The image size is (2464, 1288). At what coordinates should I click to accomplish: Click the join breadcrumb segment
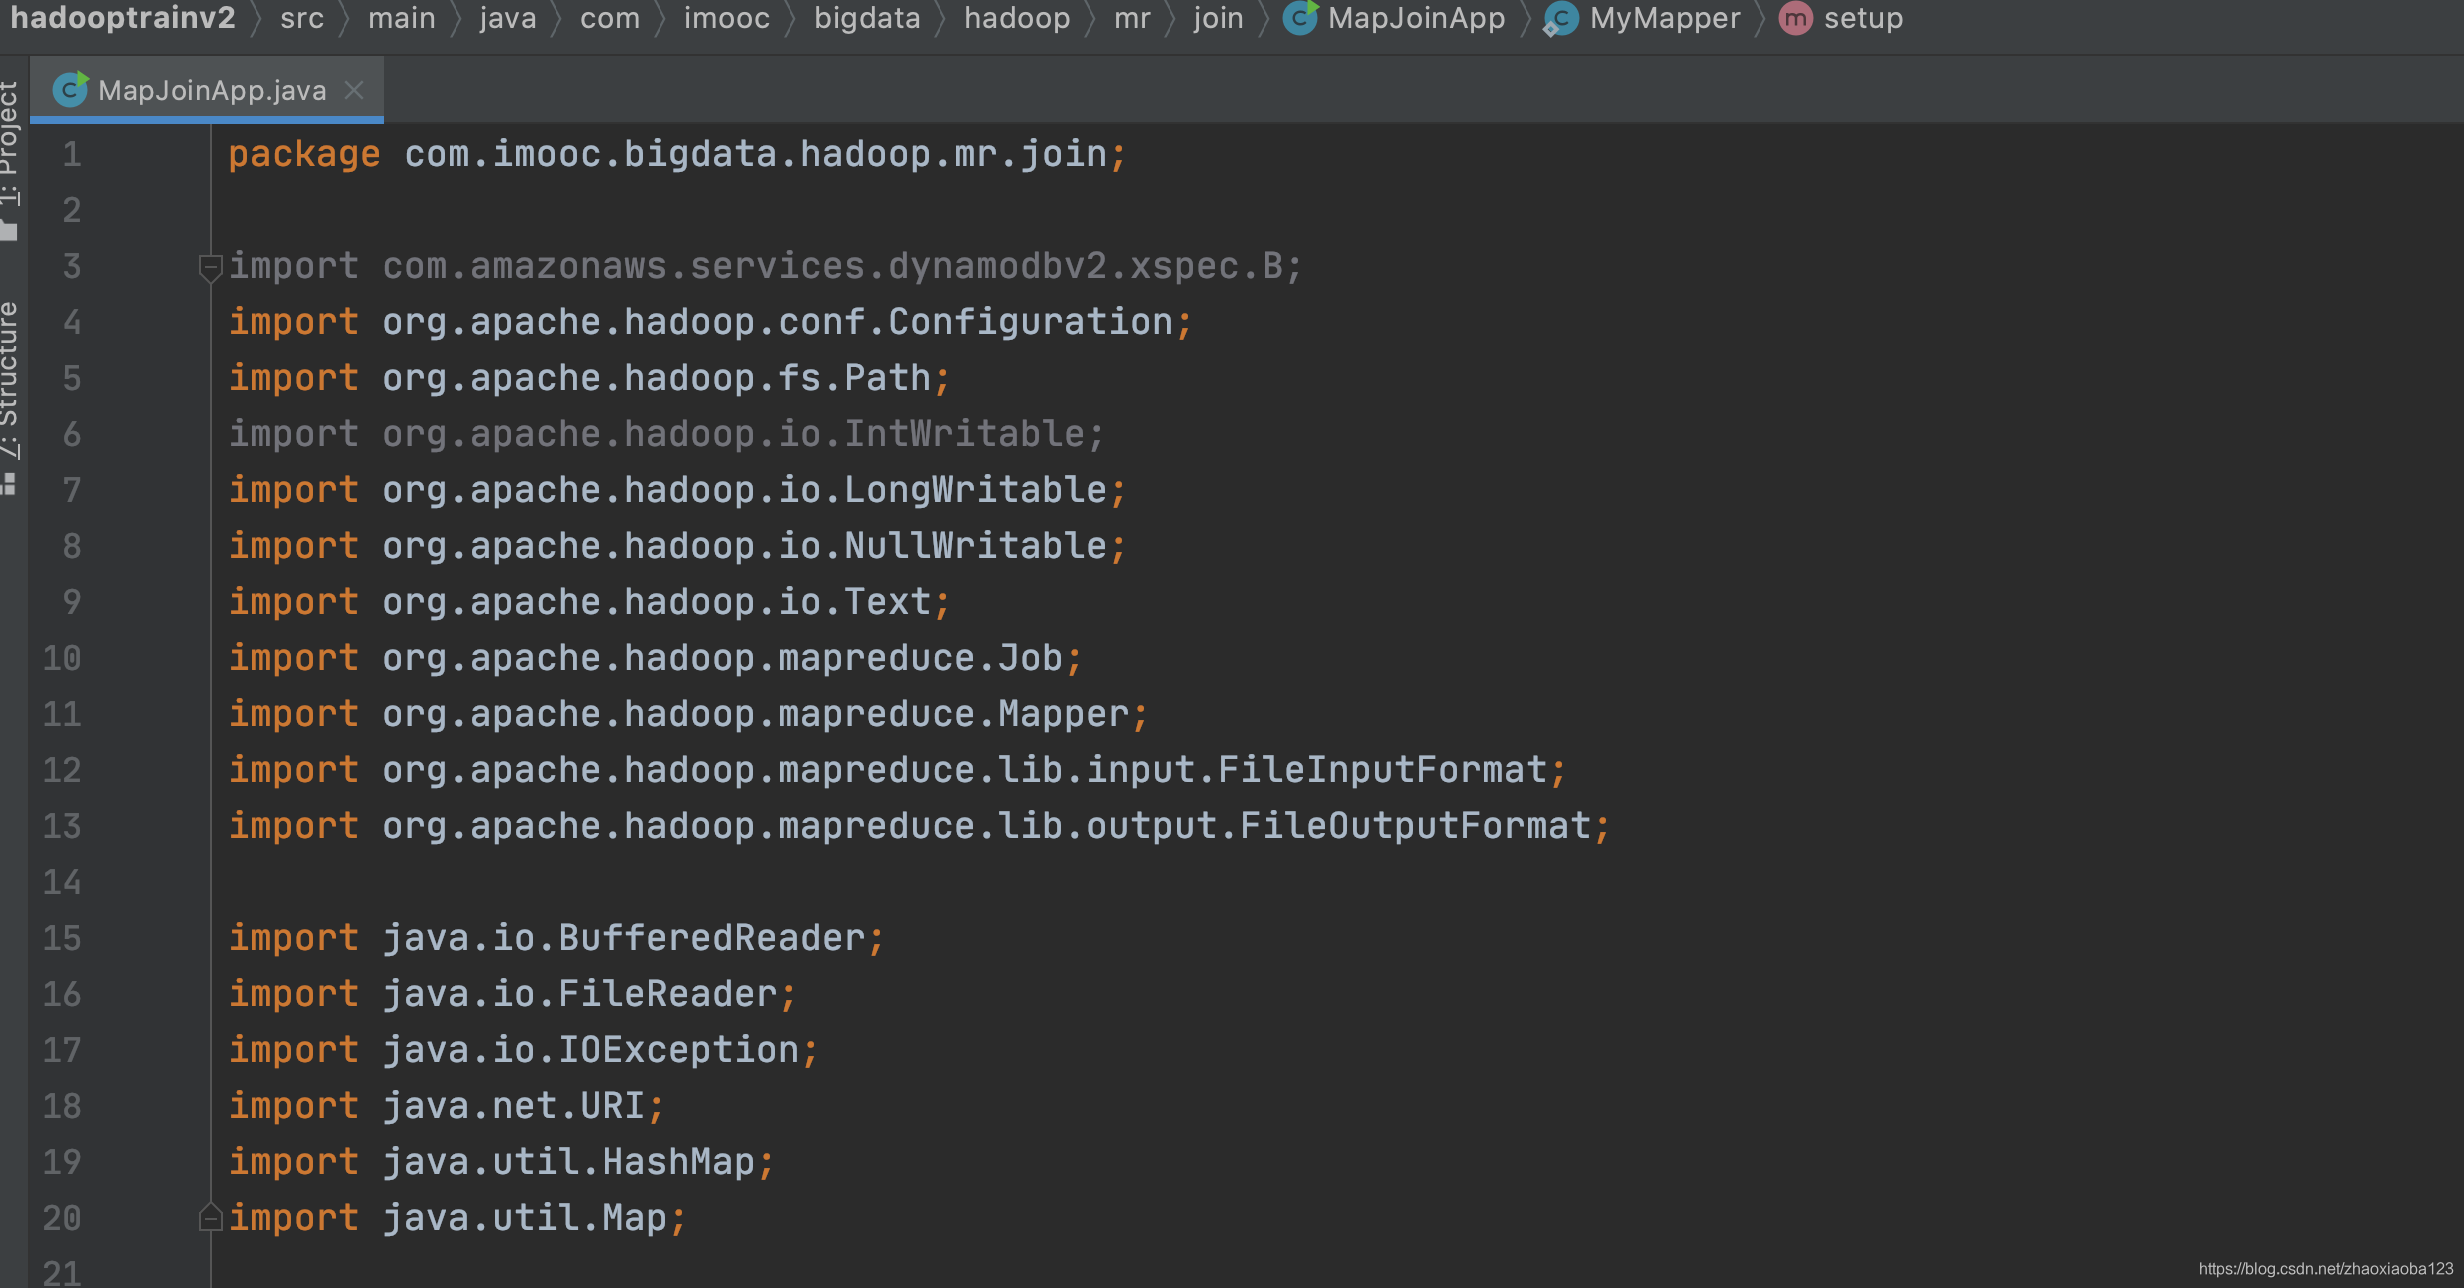pos(1218,18)
